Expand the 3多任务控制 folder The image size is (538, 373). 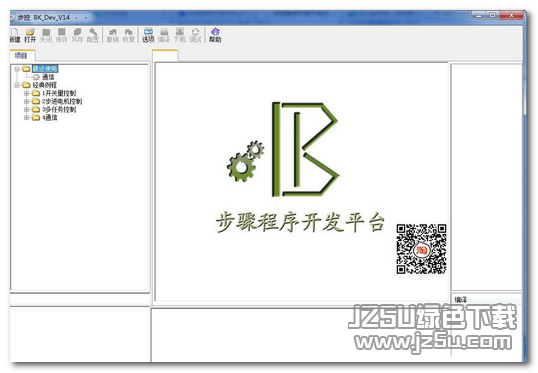click(26, 110)
